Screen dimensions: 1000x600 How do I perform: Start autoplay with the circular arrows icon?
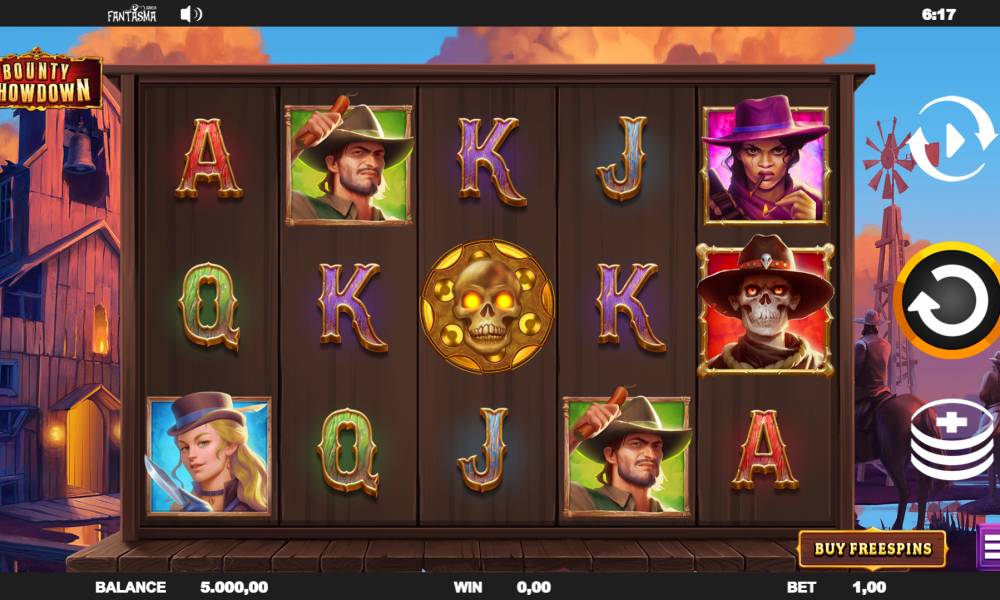[952, 139]
